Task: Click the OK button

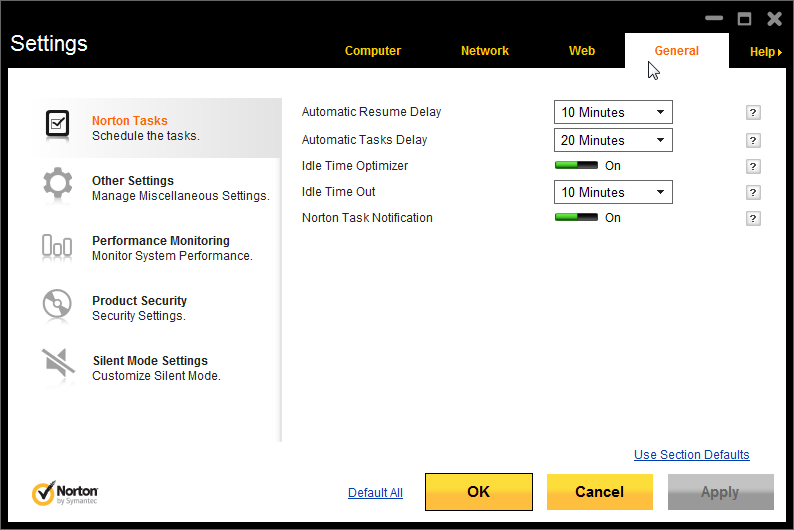Action: coord(479,492)
